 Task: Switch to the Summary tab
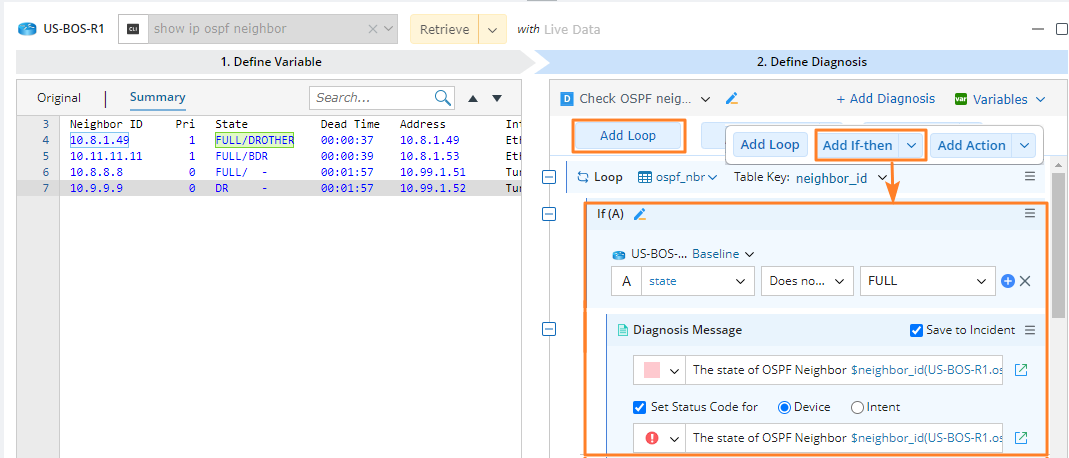coord(157,97)
